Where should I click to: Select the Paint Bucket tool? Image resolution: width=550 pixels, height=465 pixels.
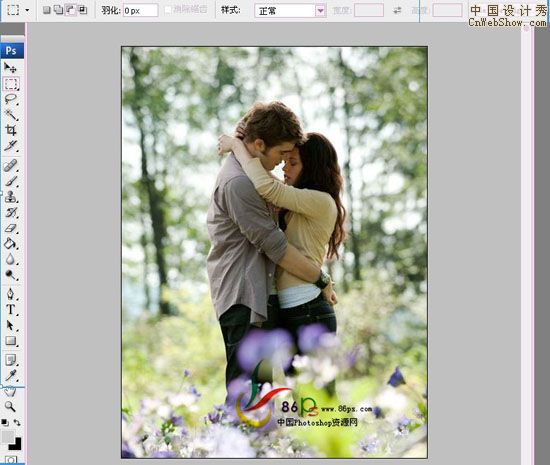[11, 244]
